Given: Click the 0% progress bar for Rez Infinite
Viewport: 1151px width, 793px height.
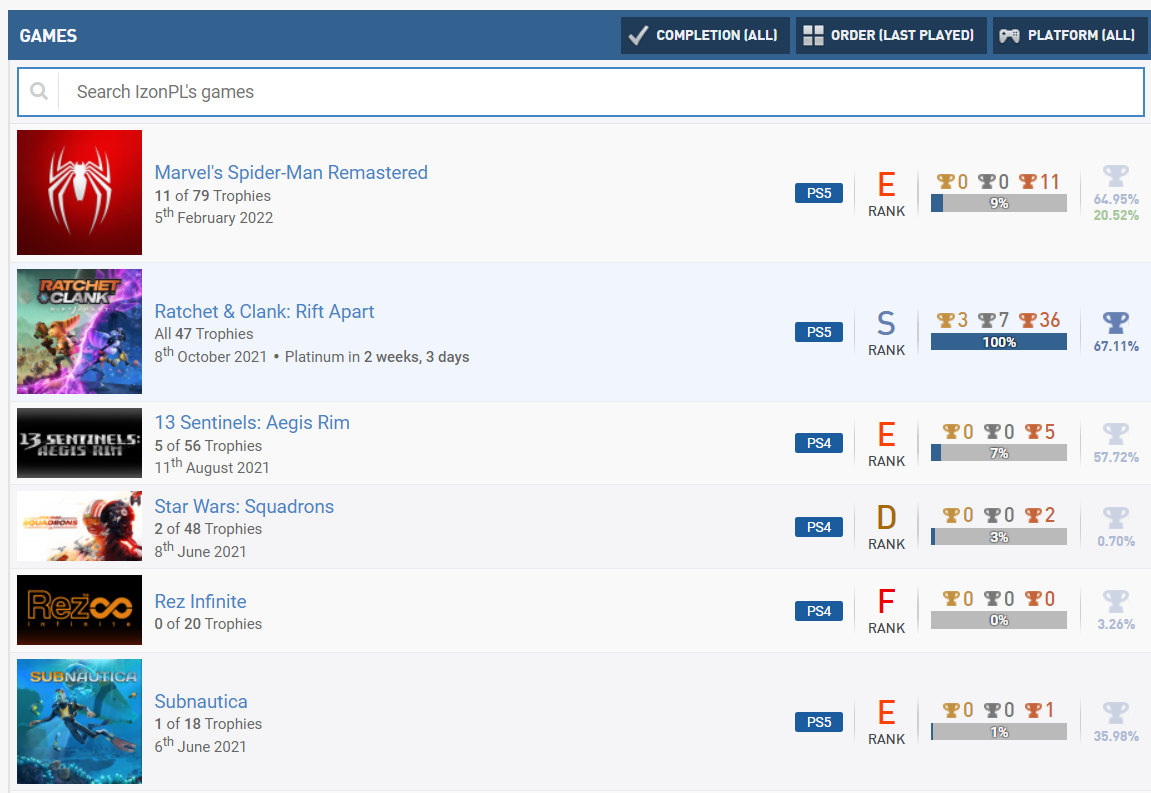Looking at the screenshot, I should tap(998, 620).
